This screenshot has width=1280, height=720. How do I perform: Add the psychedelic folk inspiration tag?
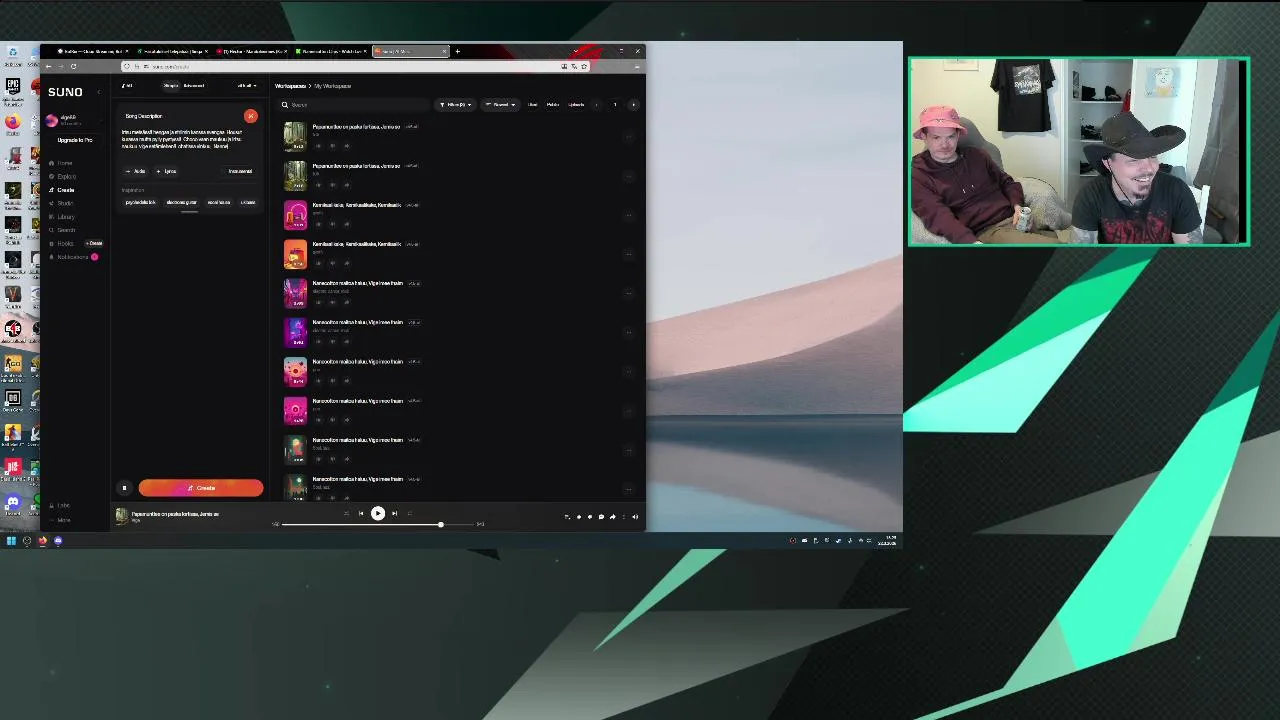(140, 202)
